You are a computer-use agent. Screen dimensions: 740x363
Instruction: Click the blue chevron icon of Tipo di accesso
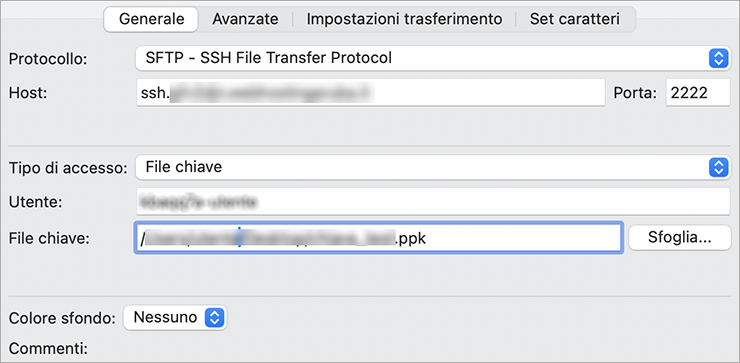718,167
